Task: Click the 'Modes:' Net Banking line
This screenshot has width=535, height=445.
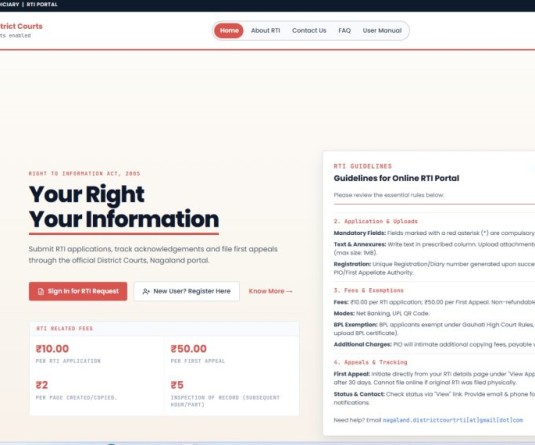Action: click(x=381, y=313)
